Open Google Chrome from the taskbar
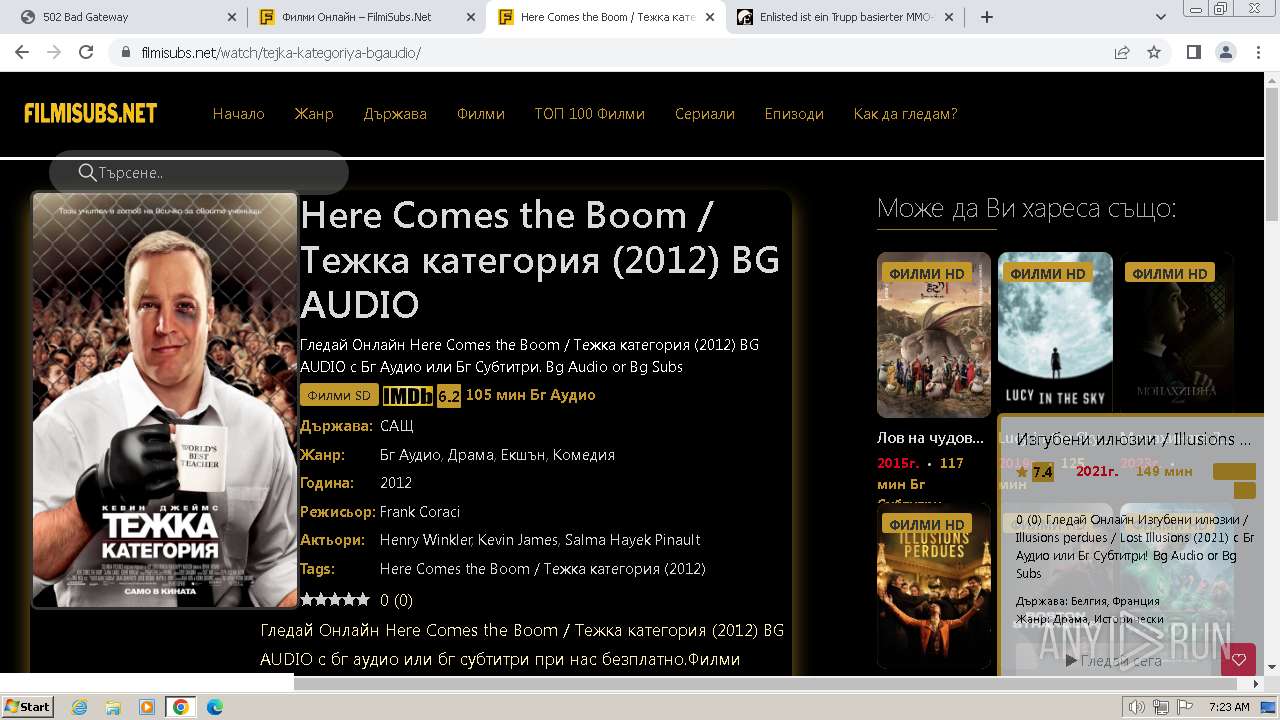The height and width of the screenshot is (720, 1280). pyautogui.click(x=181, y=707)
